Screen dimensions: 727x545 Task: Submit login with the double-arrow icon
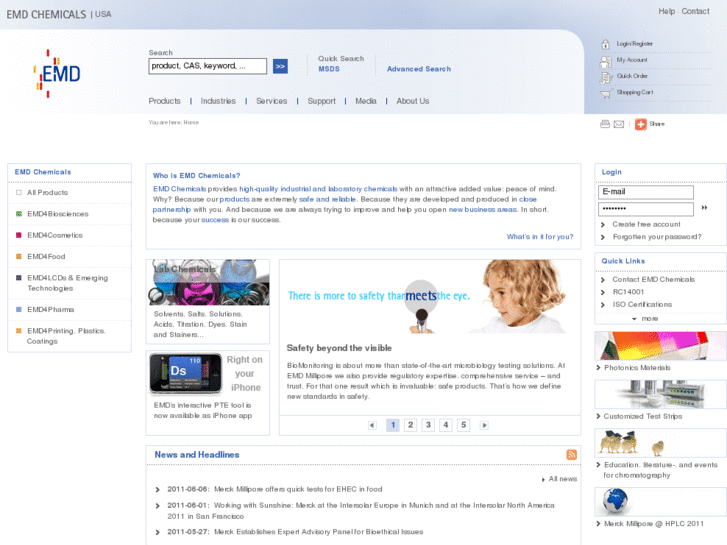coord(704,208)
